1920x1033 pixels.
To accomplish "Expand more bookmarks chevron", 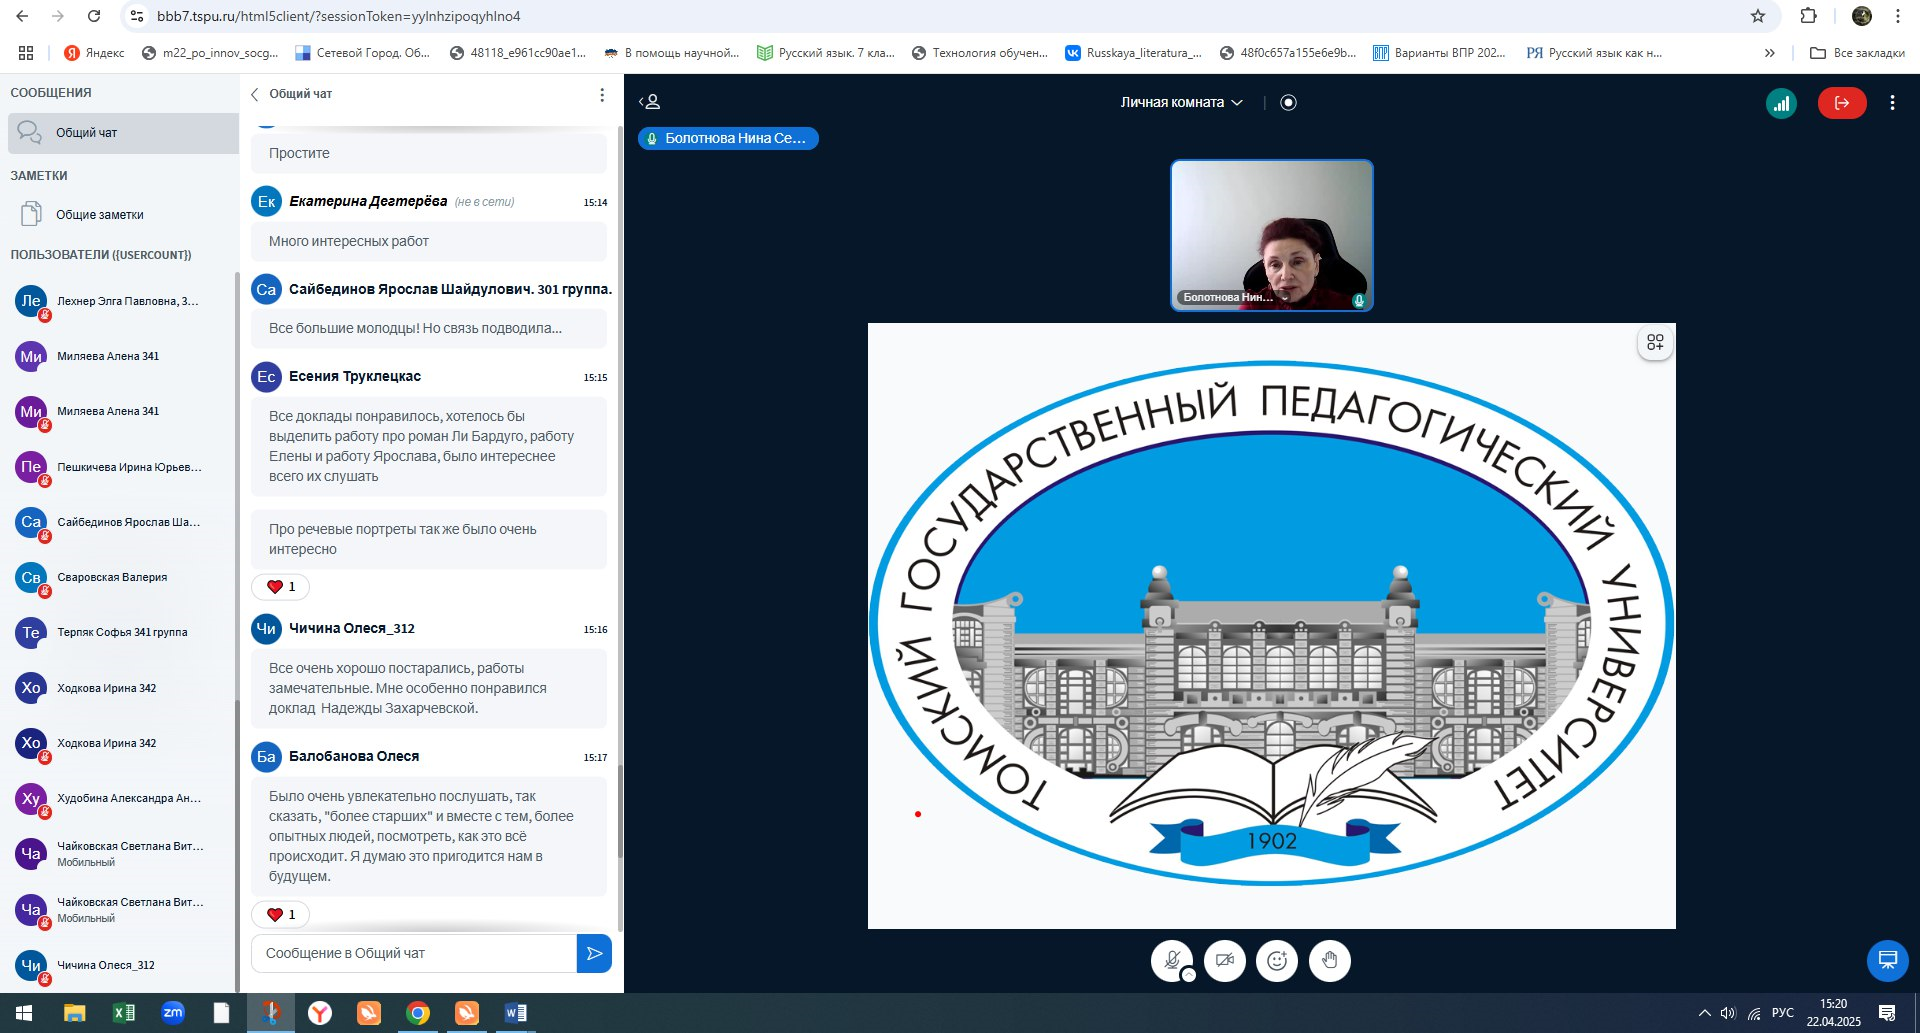I will coord(1770,53).
